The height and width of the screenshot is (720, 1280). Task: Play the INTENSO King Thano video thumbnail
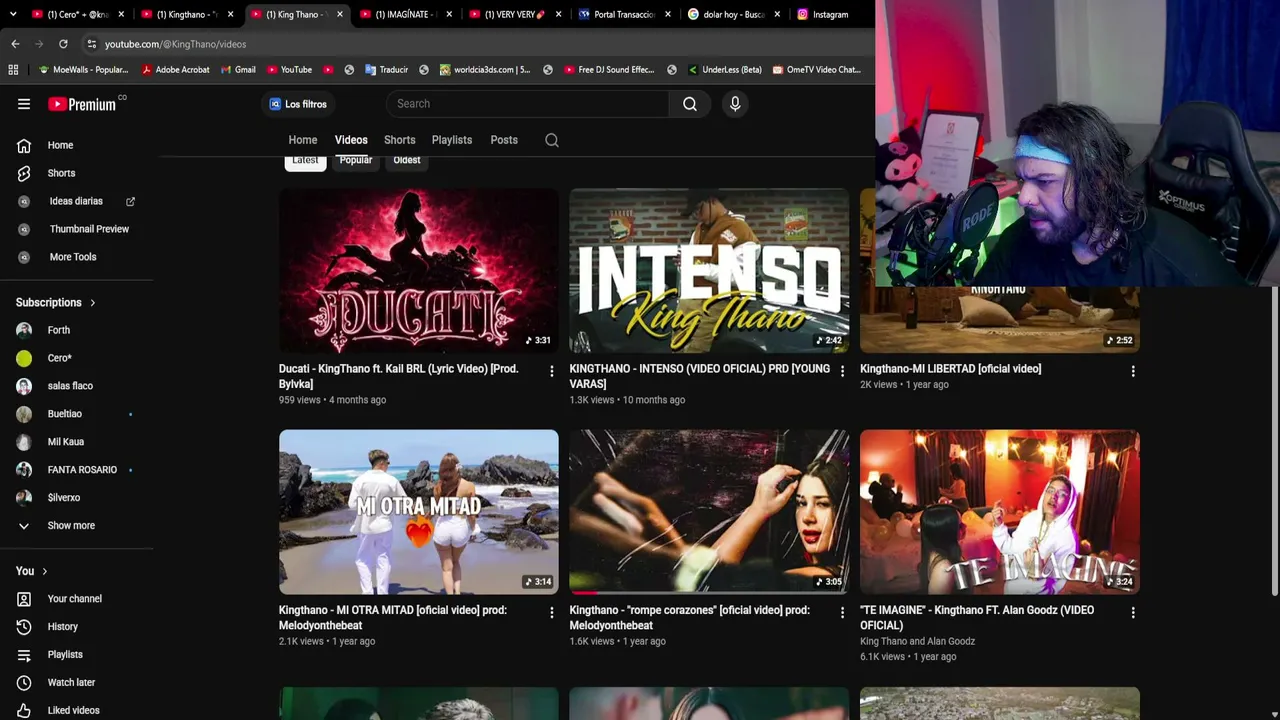[709, 270]
